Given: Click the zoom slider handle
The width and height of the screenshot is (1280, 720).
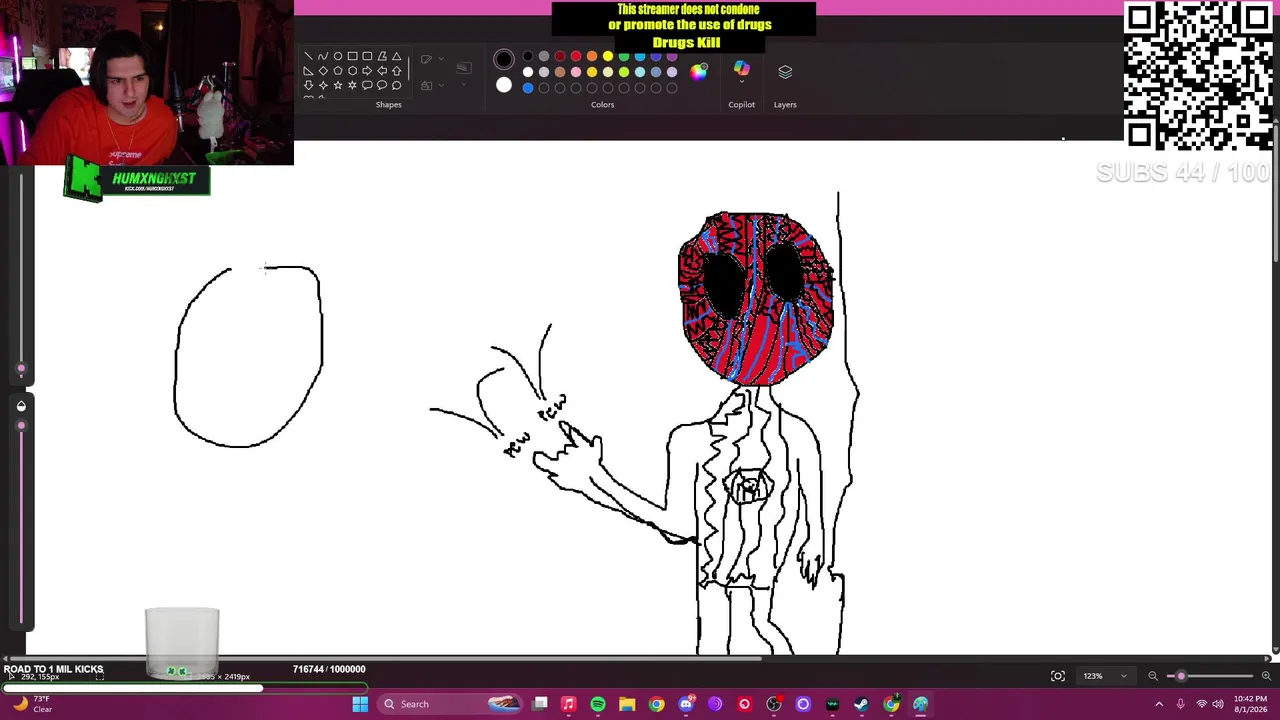Looking at the screenshot, I should pyautogui.click(x=1181, y=676).
